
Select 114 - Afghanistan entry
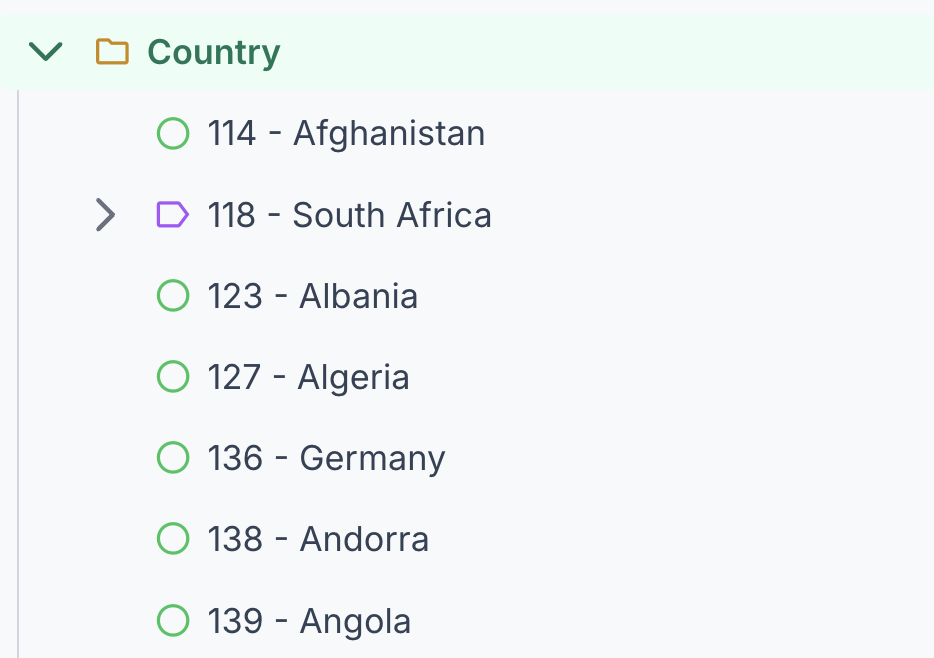346,133
